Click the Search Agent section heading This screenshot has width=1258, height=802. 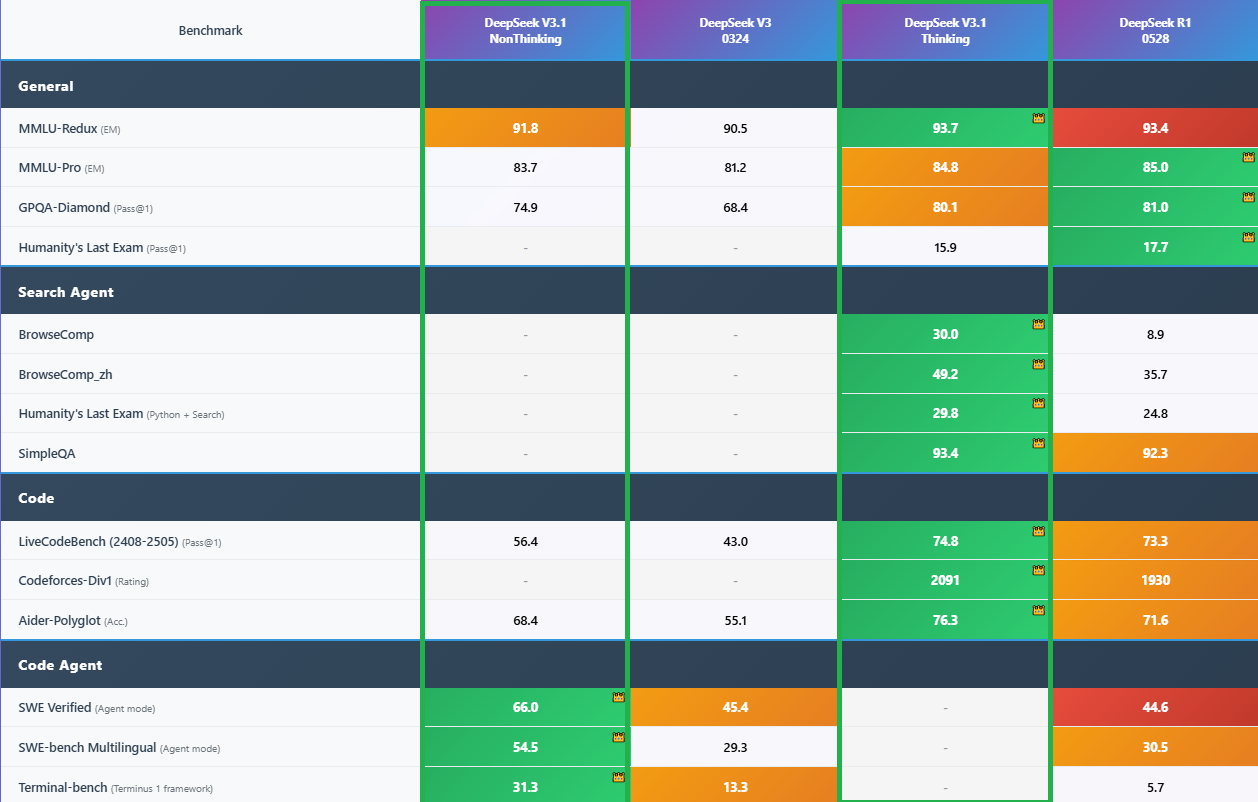point(66,292)
